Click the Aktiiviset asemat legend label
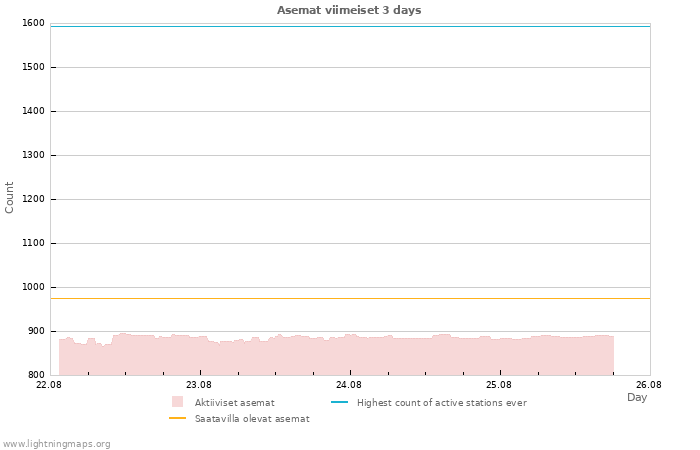This screenshot has width=700, height=450. click(234, 403)
